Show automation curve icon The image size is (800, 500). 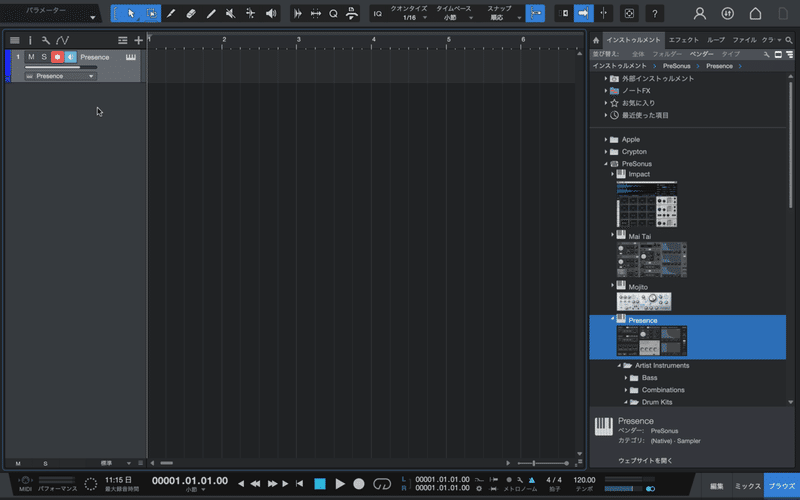tap(62, 40)
